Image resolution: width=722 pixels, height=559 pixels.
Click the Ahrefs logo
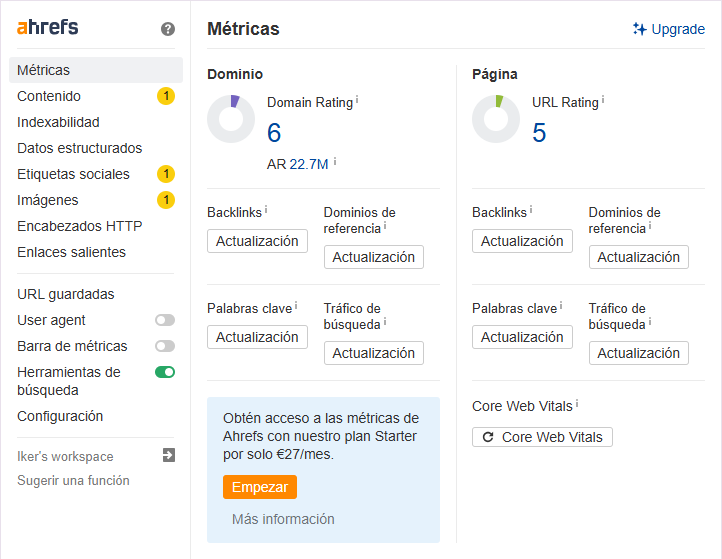[x=47, y=27]
